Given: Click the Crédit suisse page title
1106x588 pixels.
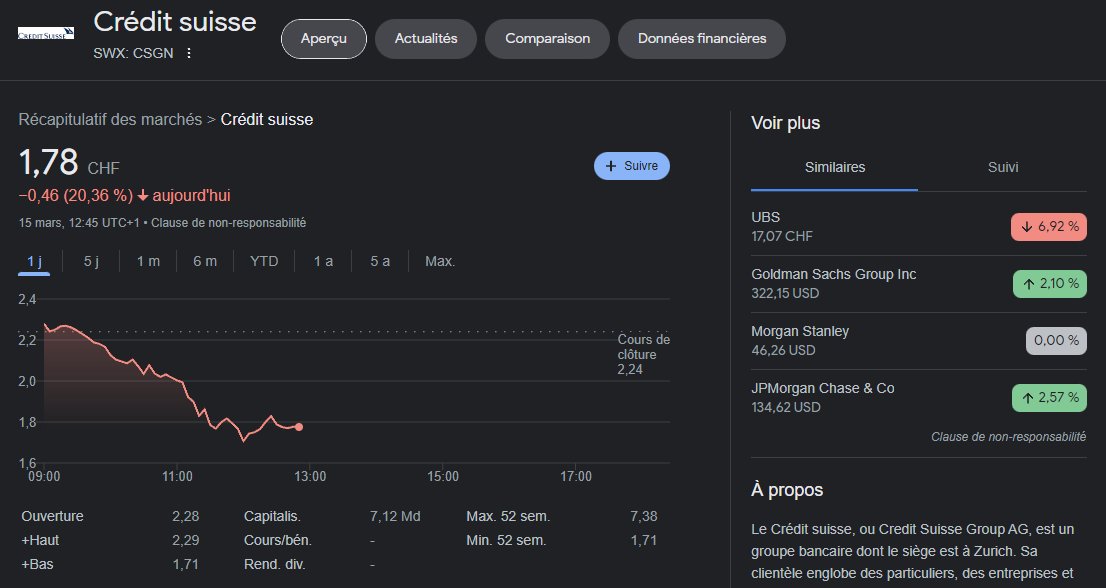Looking at the screenshot, I should [x=175, y=21].
